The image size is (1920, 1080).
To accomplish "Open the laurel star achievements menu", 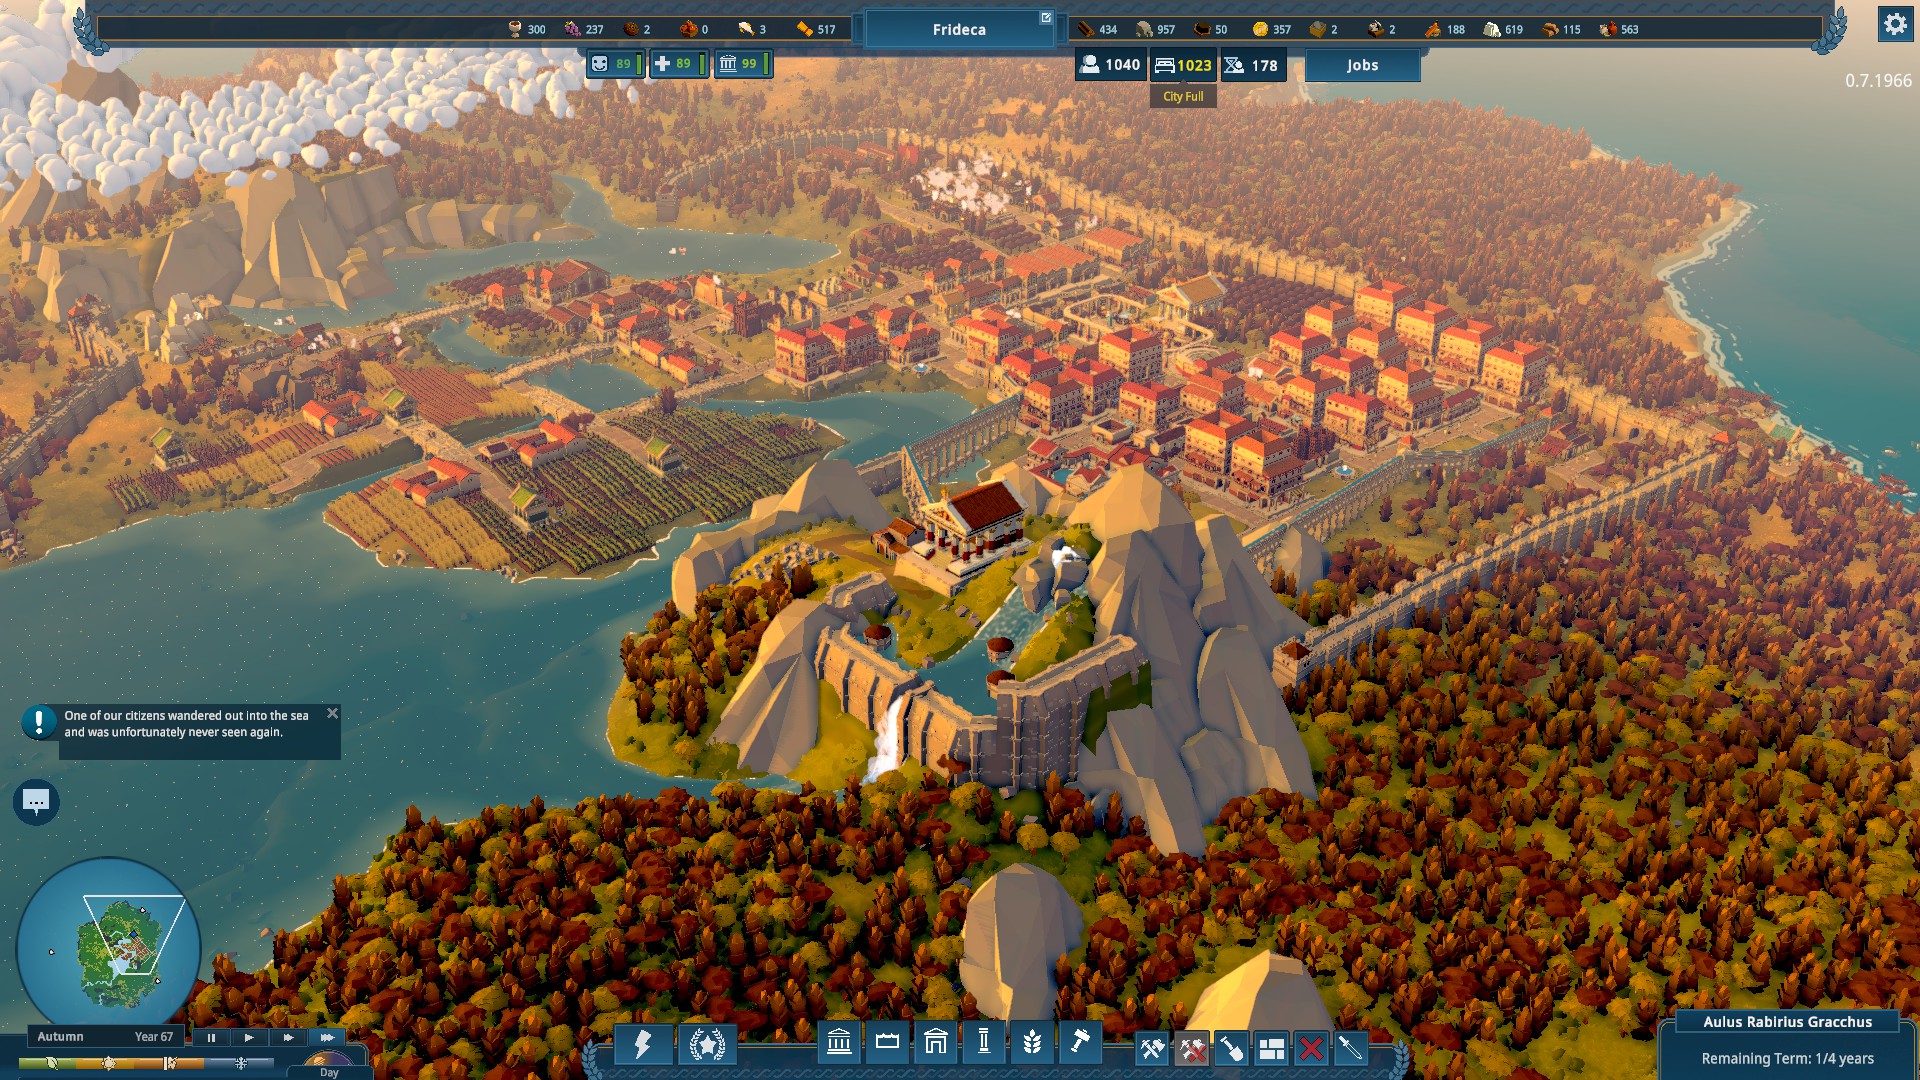I will pyautogui.click(x=707, y=1045).
